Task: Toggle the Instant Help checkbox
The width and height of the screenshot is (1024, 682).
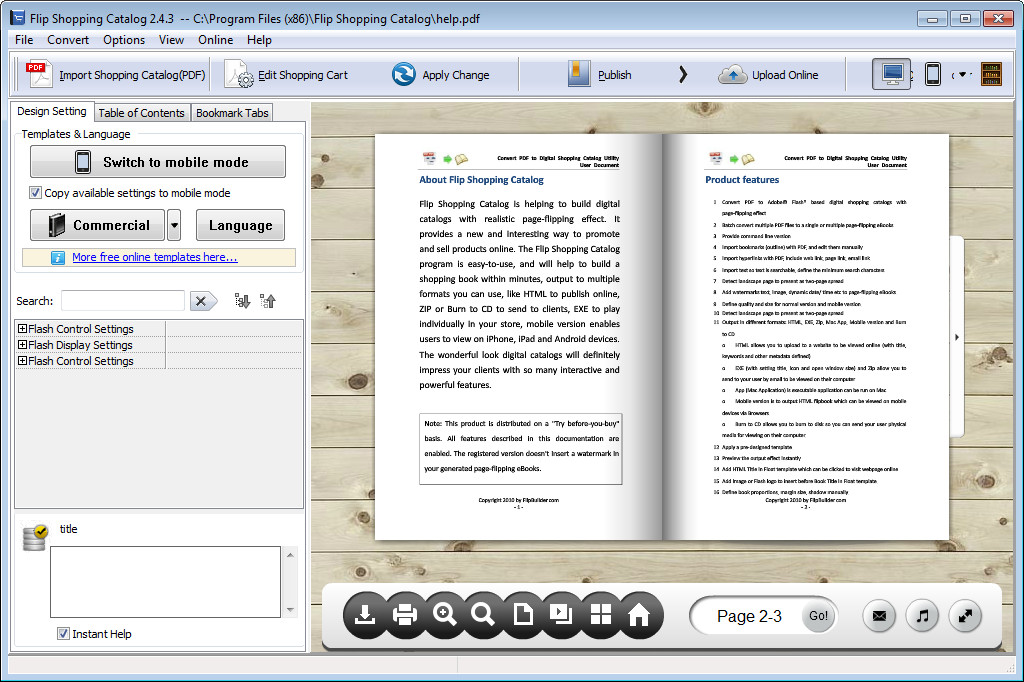Action: pos(63,633)
